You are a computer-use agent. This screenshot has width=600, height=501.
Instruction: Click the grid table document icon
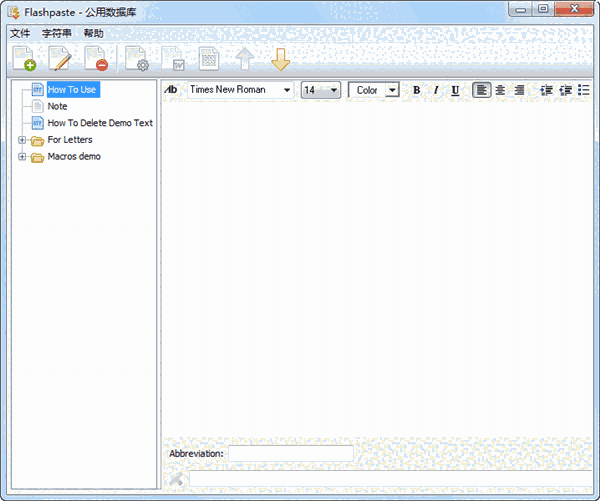(x=209, y=59)
